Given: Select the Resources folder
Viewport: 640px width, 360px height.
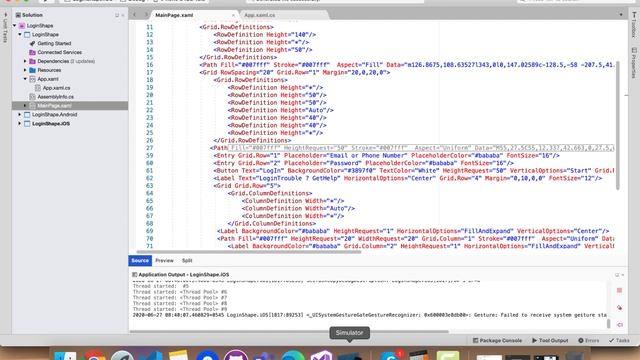Looking at the screenshot, I should (x=49, y=70).
